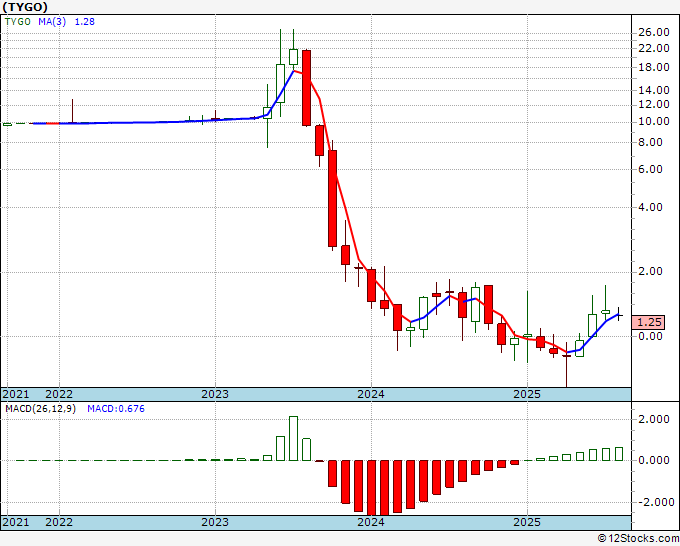
Task: Select the TYGO legend label
Action: [x=18, y=21]
